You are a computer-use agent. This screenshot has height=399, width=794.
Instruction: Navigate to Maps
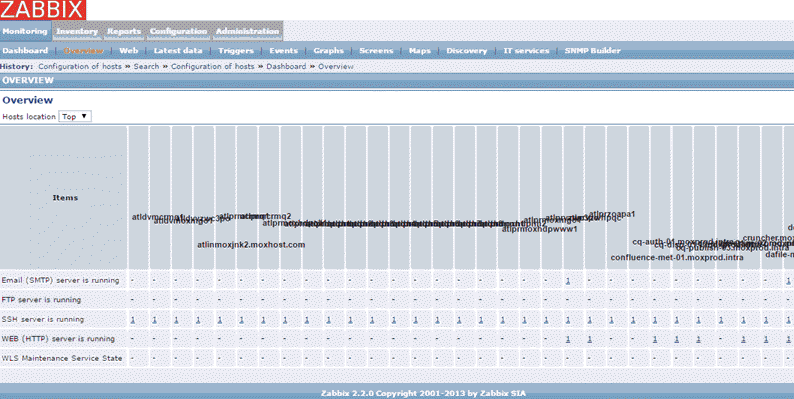(419, 51)
